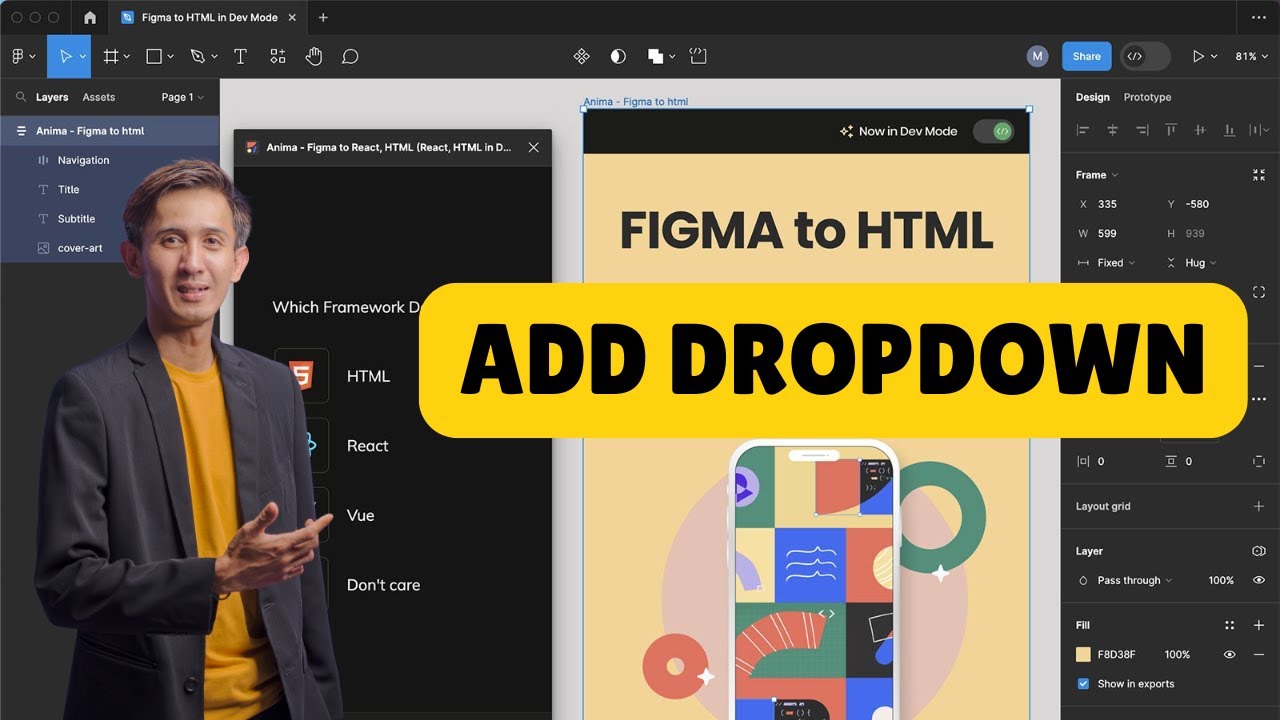1280x720 pixels.
Task: Toggle the Clip content icon beside Hug row
Action: 1259,292
